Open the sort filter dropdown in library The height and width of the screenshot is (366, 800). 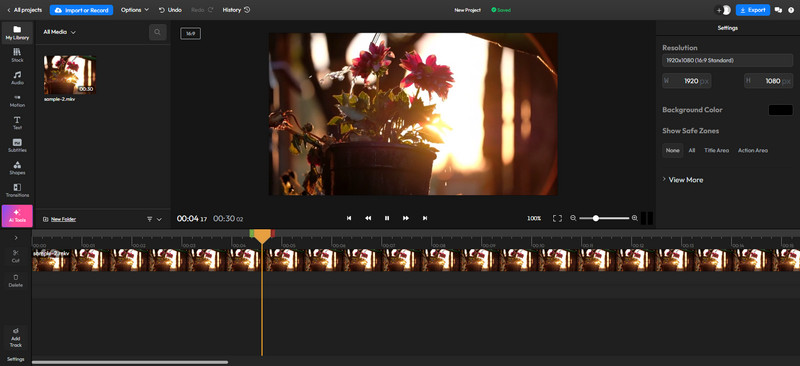154,219
